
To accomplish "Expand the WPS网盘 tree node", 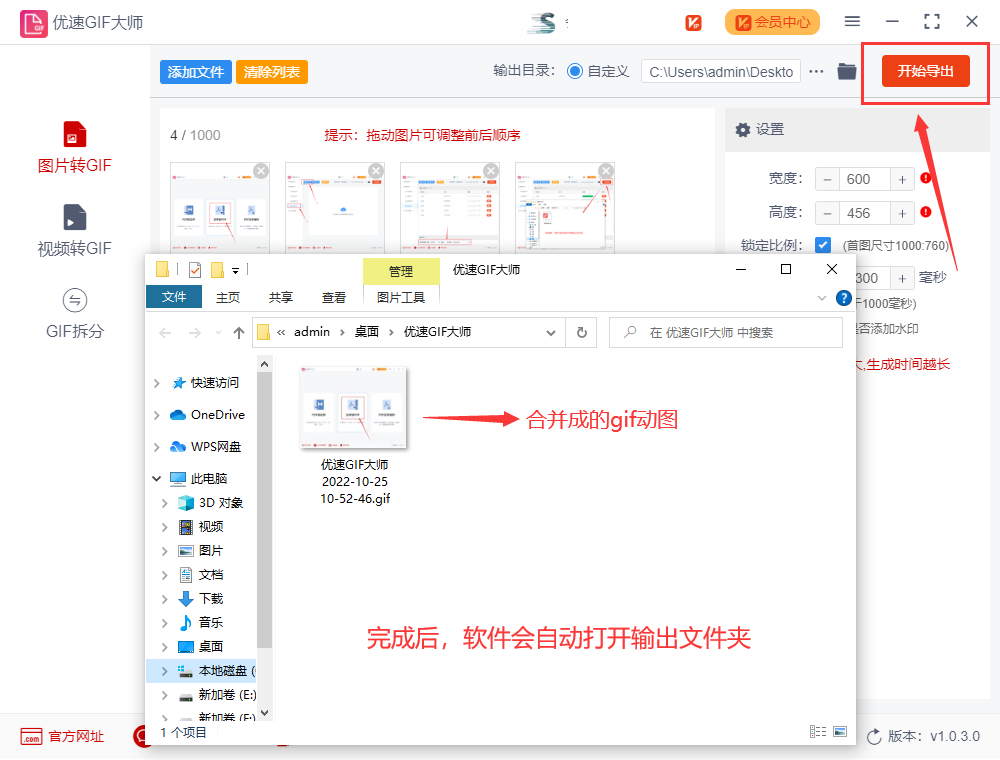I will point(157,447).
